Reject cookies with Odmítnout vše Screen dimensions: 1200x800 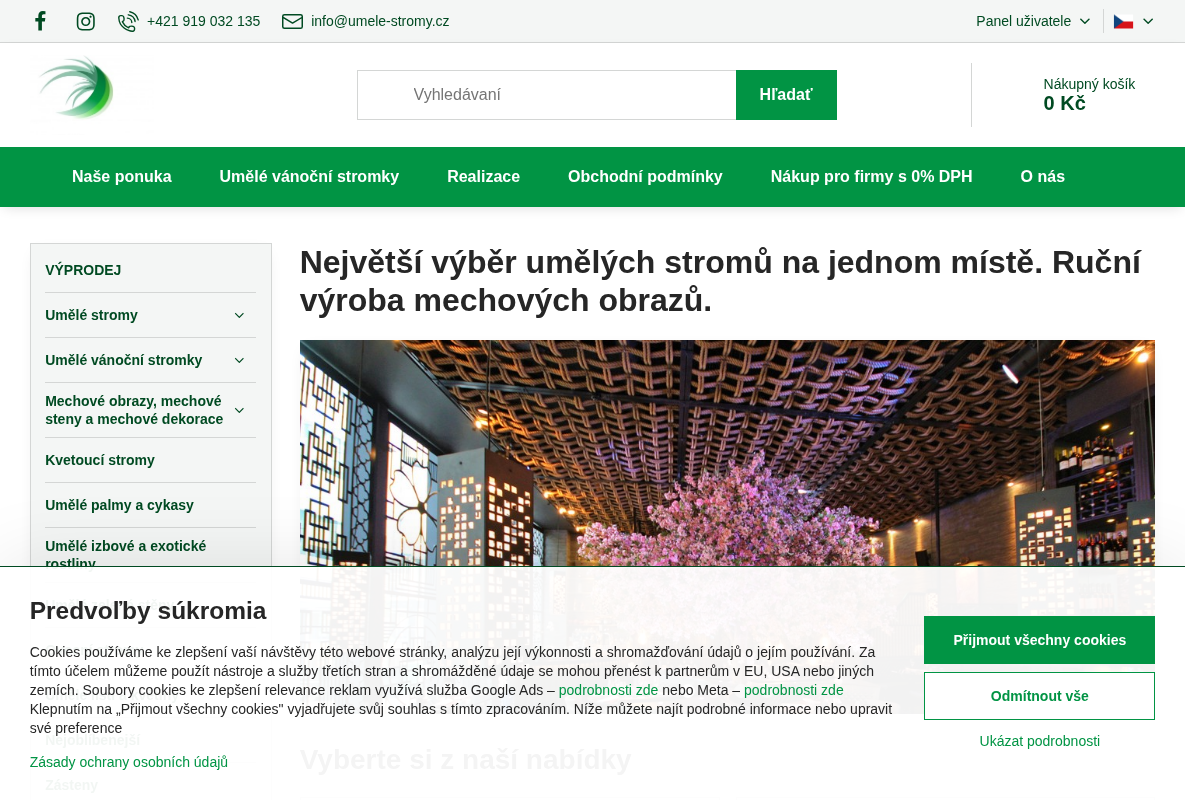(x=1039, y=696)
